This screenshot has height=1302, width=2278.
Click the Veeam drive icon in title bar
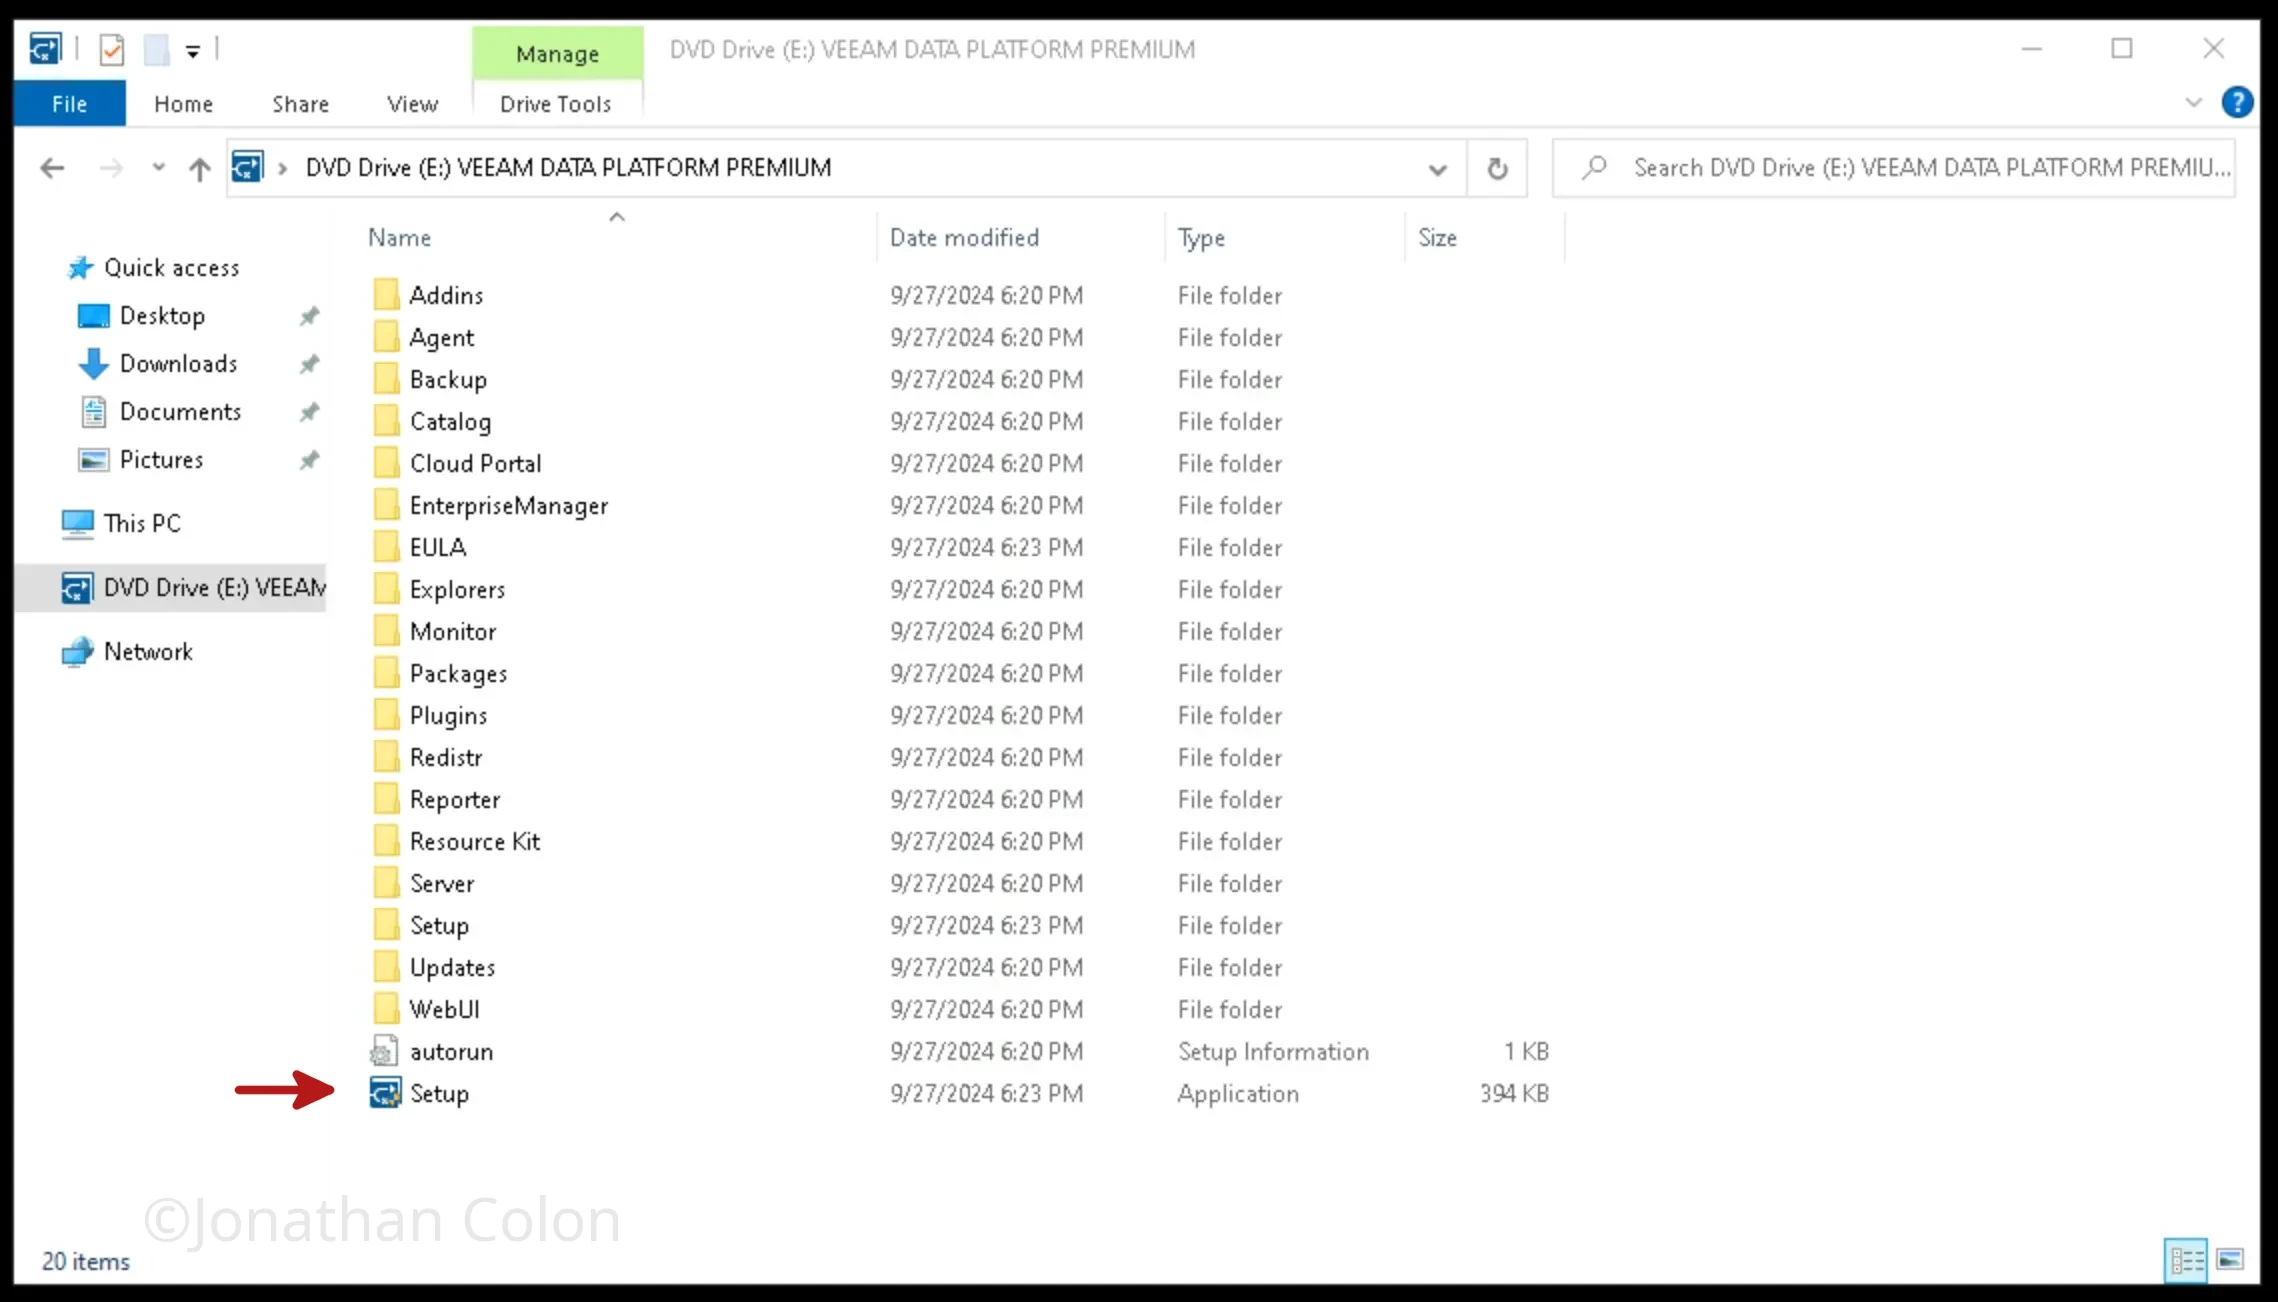(45, 48)
